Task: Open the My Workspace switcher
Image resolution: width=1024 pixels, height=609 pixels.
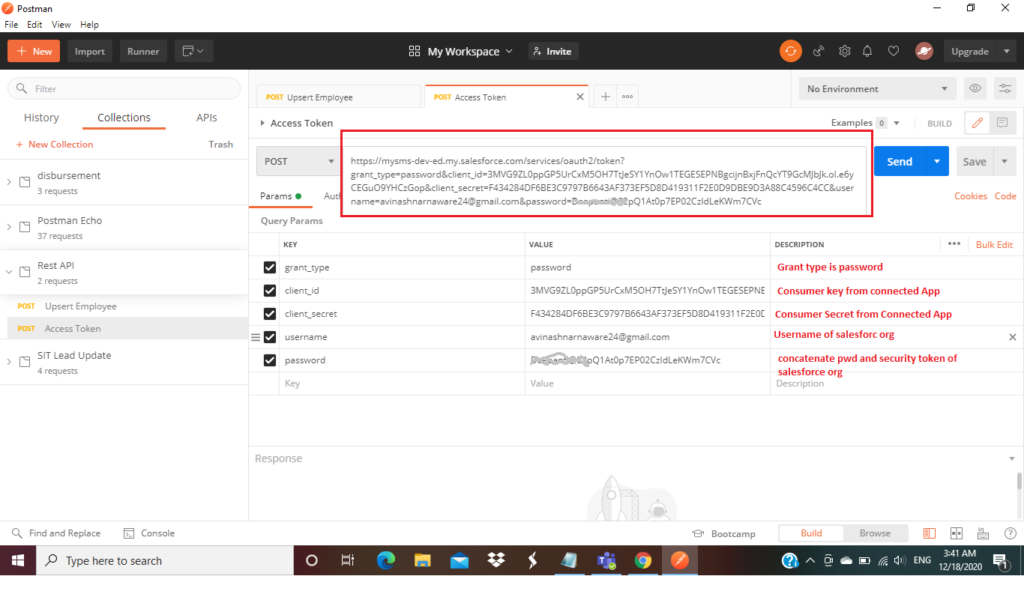Action: (460, 51)
